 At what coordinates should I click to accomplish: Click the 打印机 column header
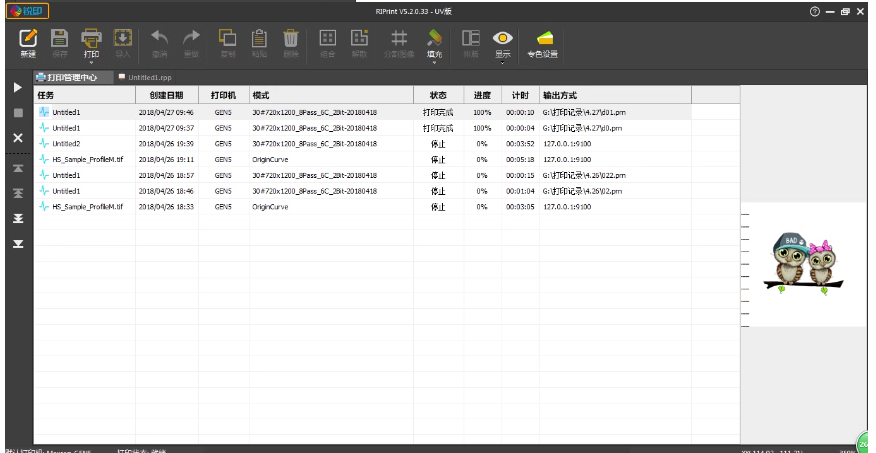[223, 95]
